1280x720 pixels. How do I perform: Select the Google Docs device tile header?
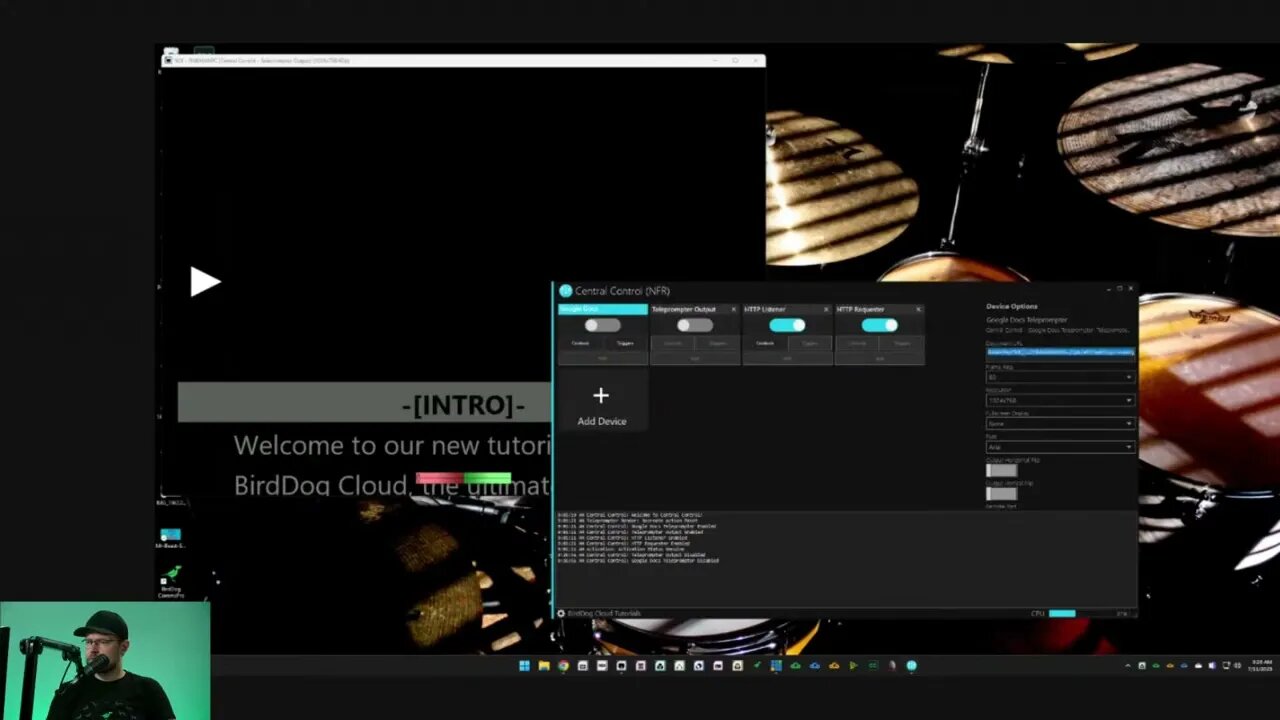(x=602, y=309)
